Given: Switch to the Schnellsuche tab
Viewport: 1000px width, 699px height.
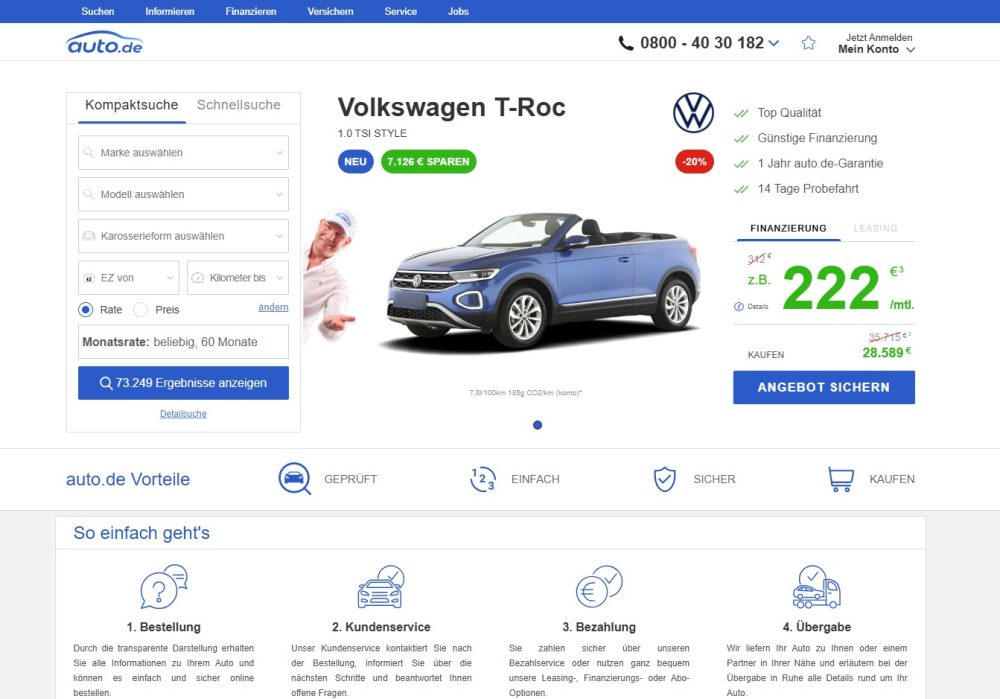Looking at the screenshot, I should coord(239,105).
